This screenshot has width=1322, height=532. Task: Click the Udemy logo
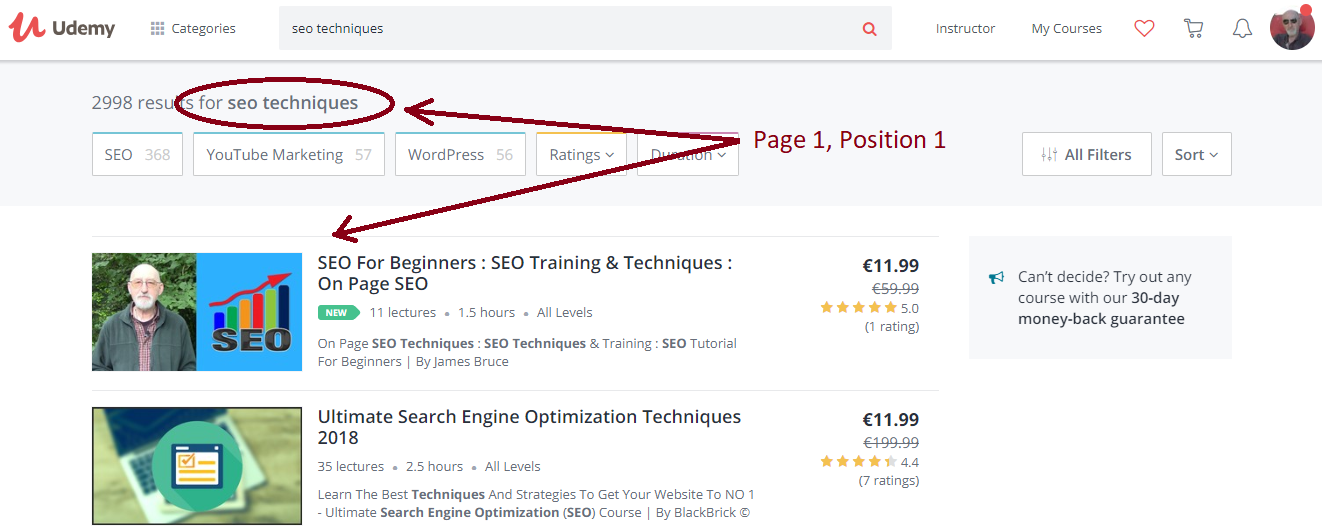pos(62,28)
